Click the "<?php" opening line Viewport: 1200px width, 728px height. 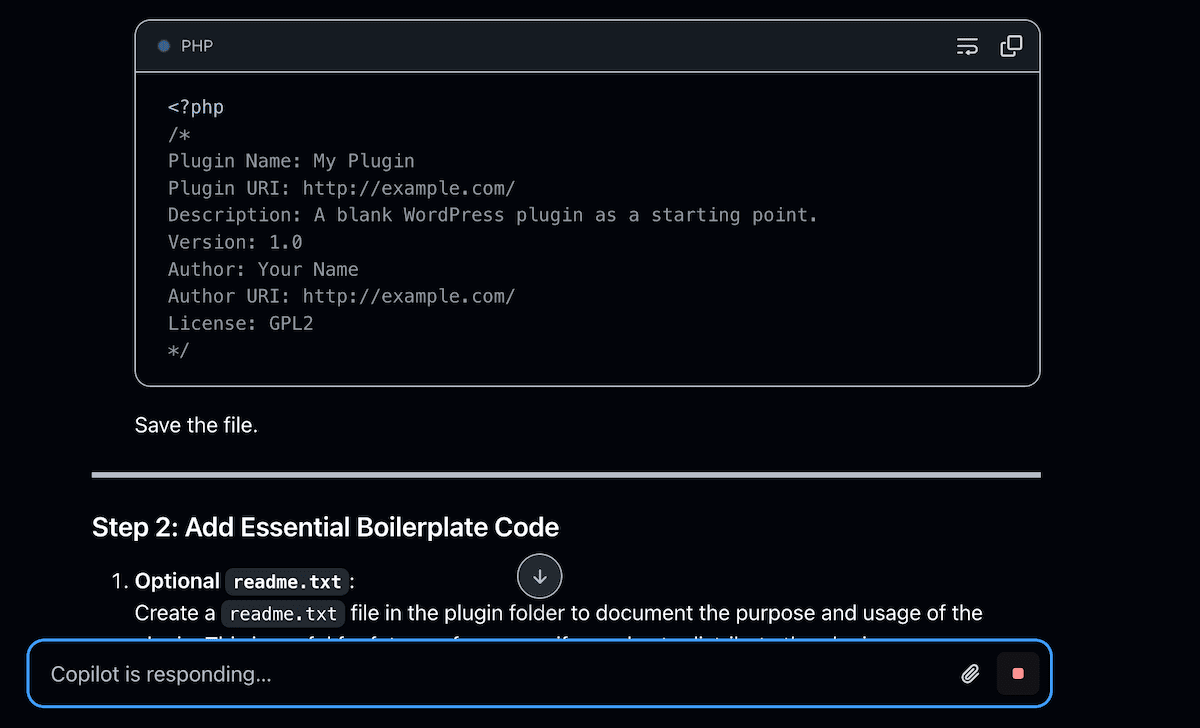tap(196, 107)
